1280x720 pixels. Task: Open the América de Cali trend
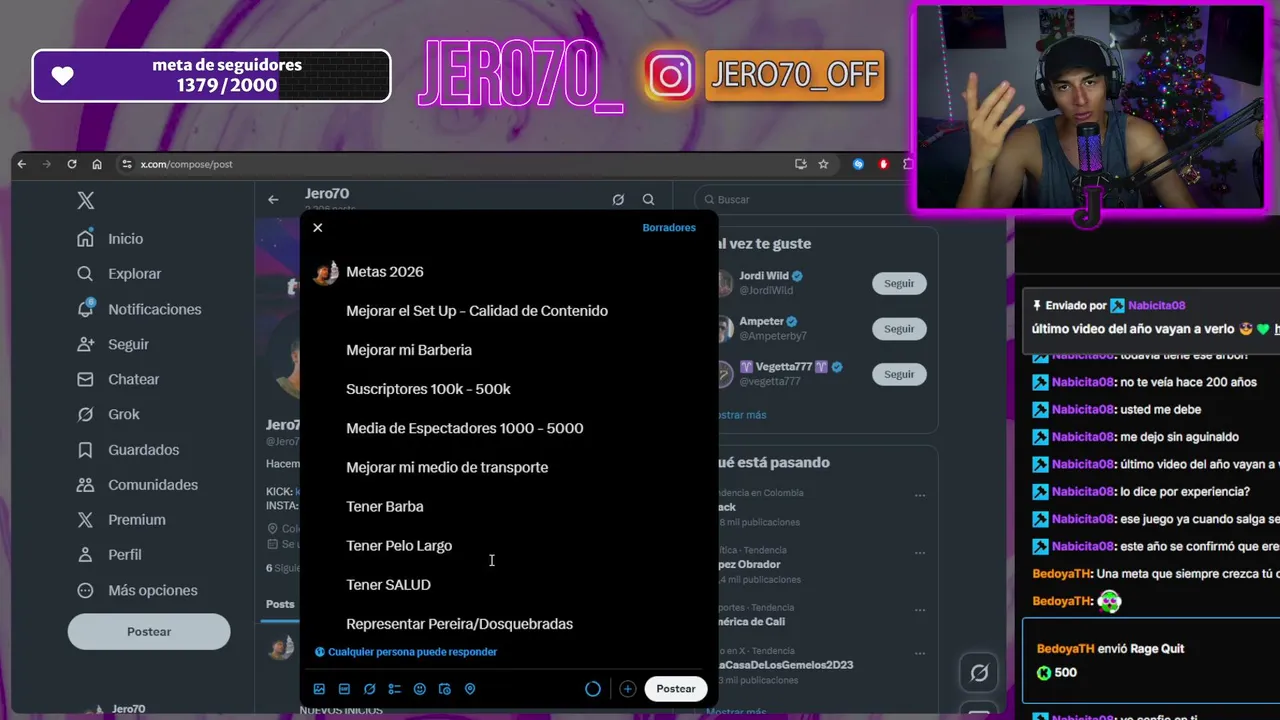coord(752,622)
